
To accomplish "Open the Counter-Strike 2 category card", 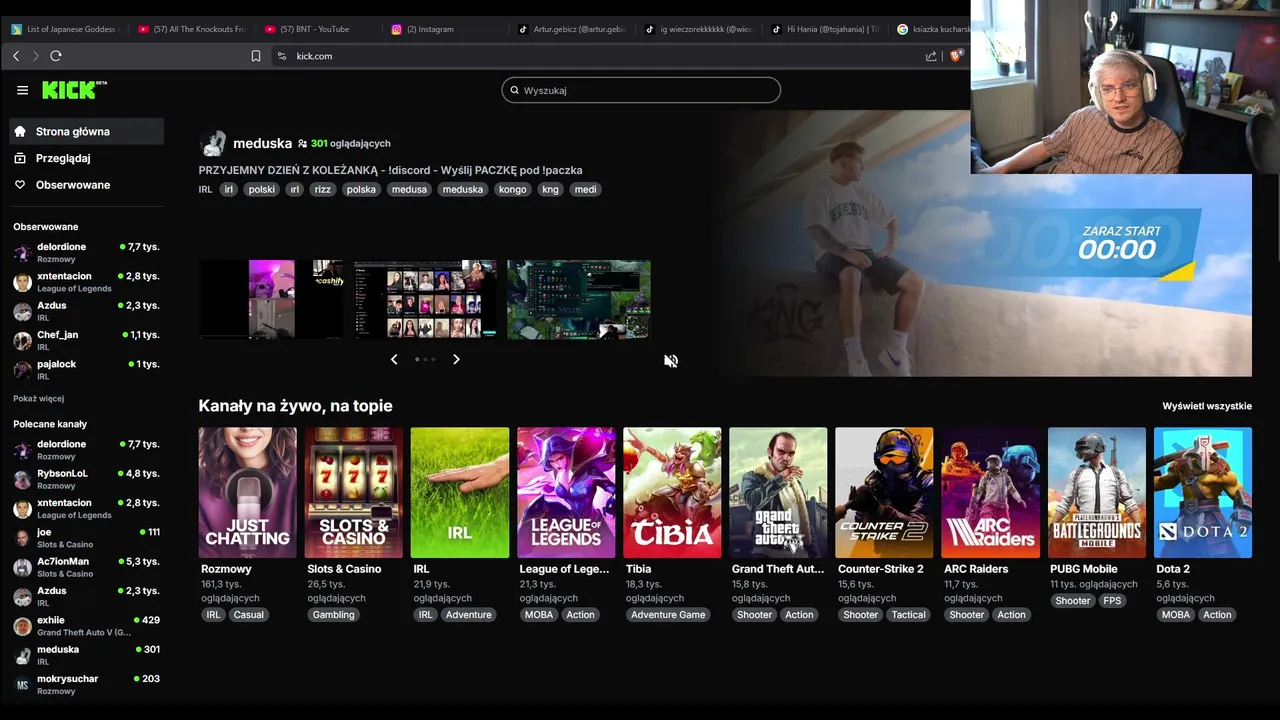I will [x=884, y=492].
